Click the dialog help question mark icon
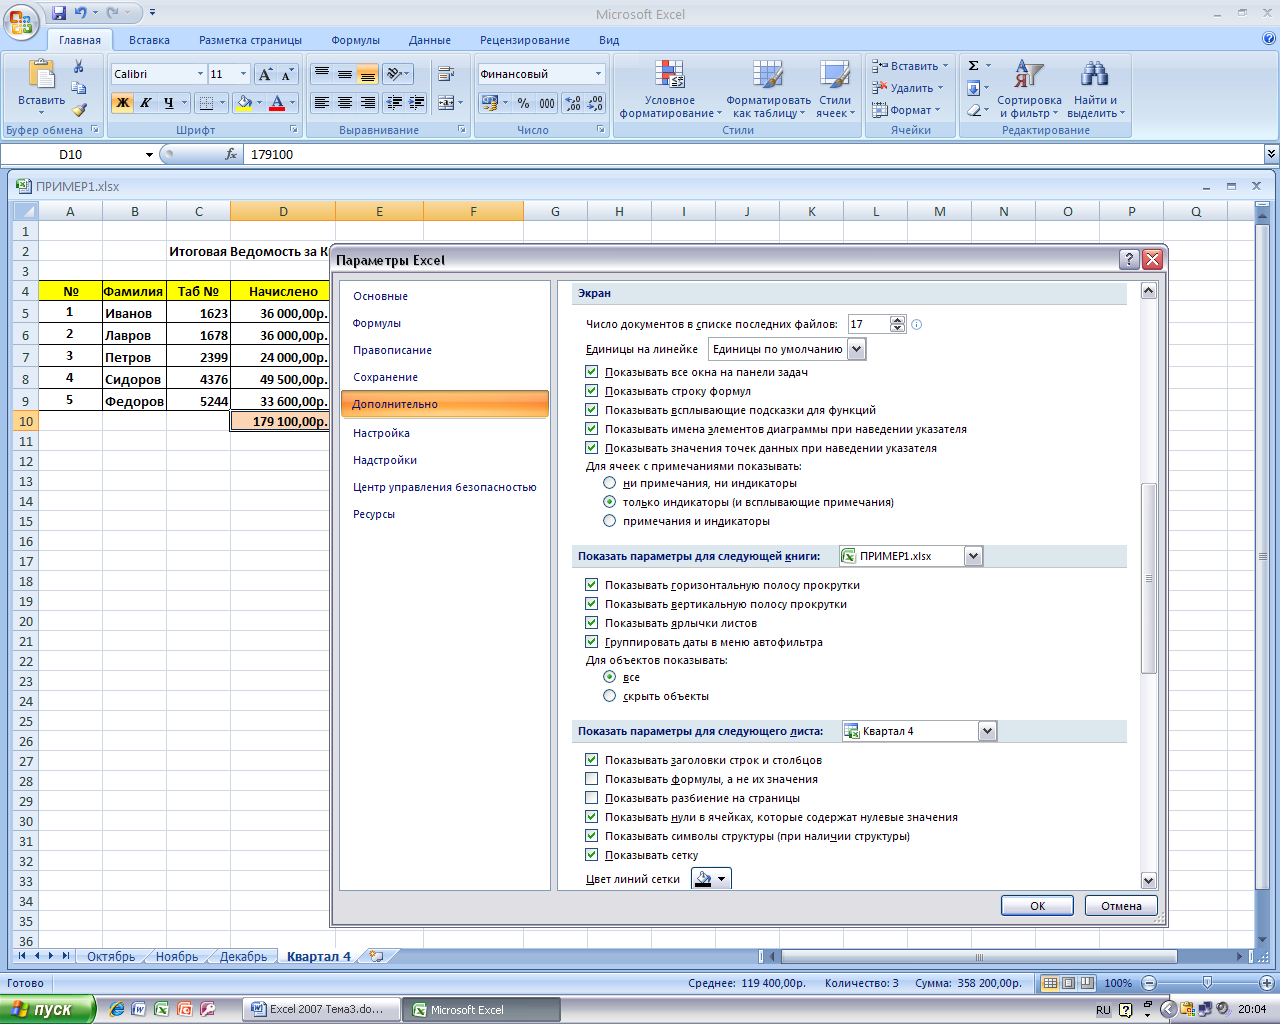1280x1024 pixels. 1129,259
